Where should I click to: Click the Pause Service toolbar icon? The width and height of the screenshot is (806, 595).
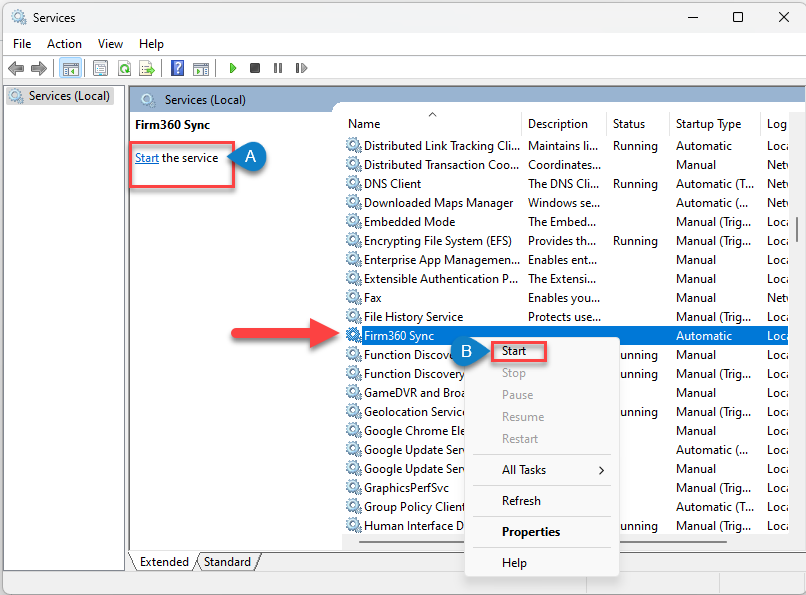tap(279, 67)
